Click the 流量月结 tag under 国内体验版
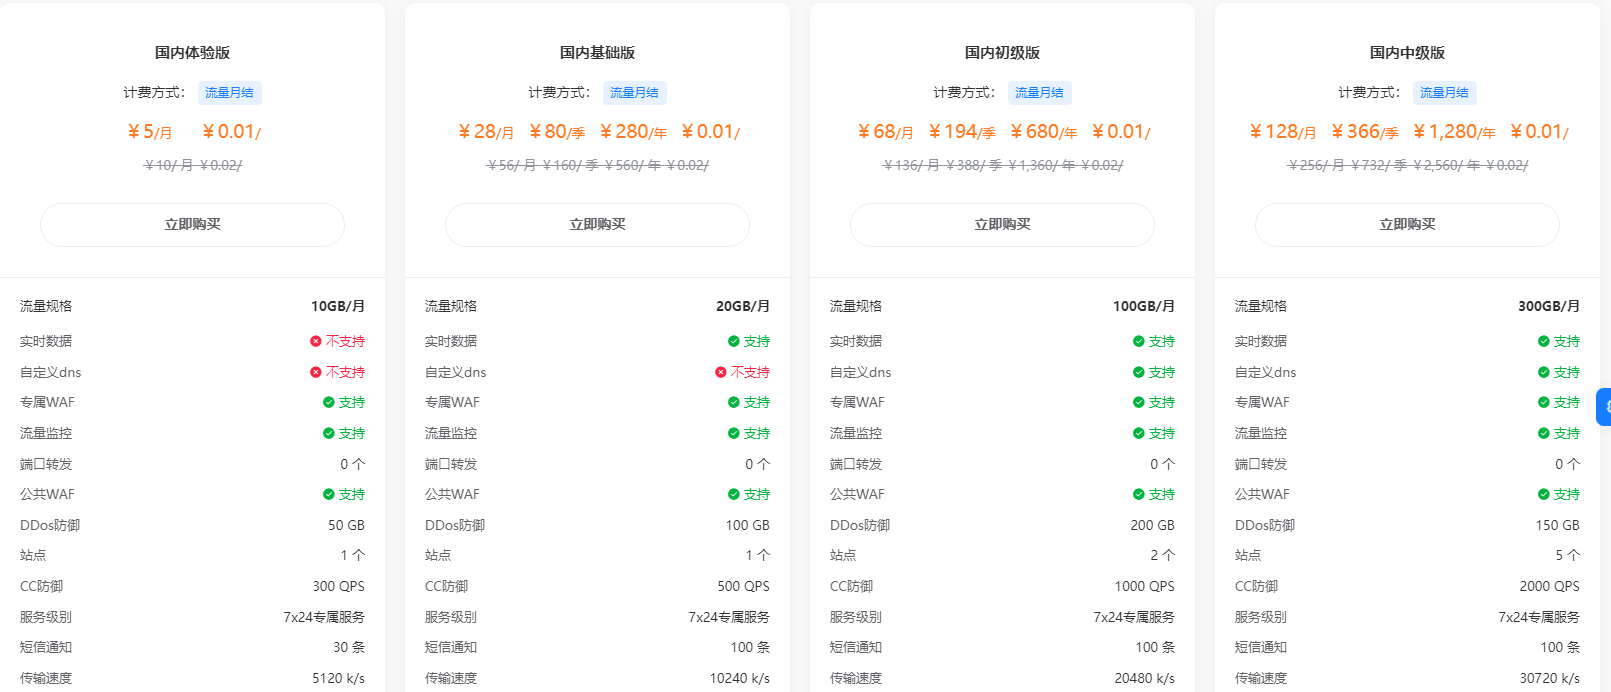 click(x=229, y=93)
